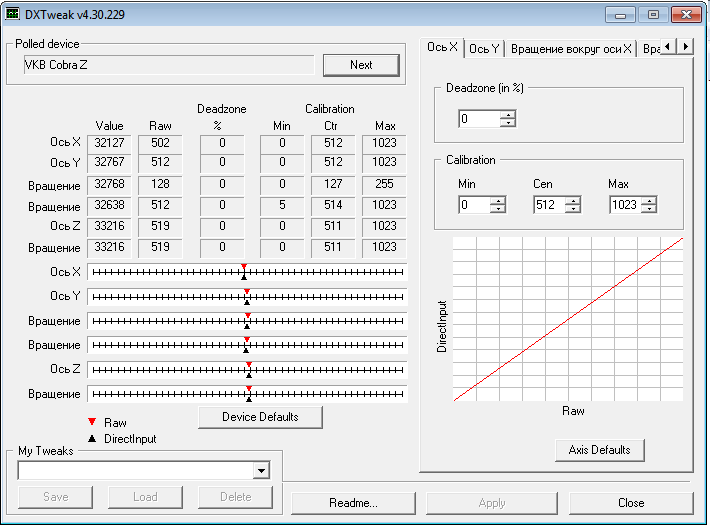Decrease Calibration Min with down arrow

[x=498, y=209]
